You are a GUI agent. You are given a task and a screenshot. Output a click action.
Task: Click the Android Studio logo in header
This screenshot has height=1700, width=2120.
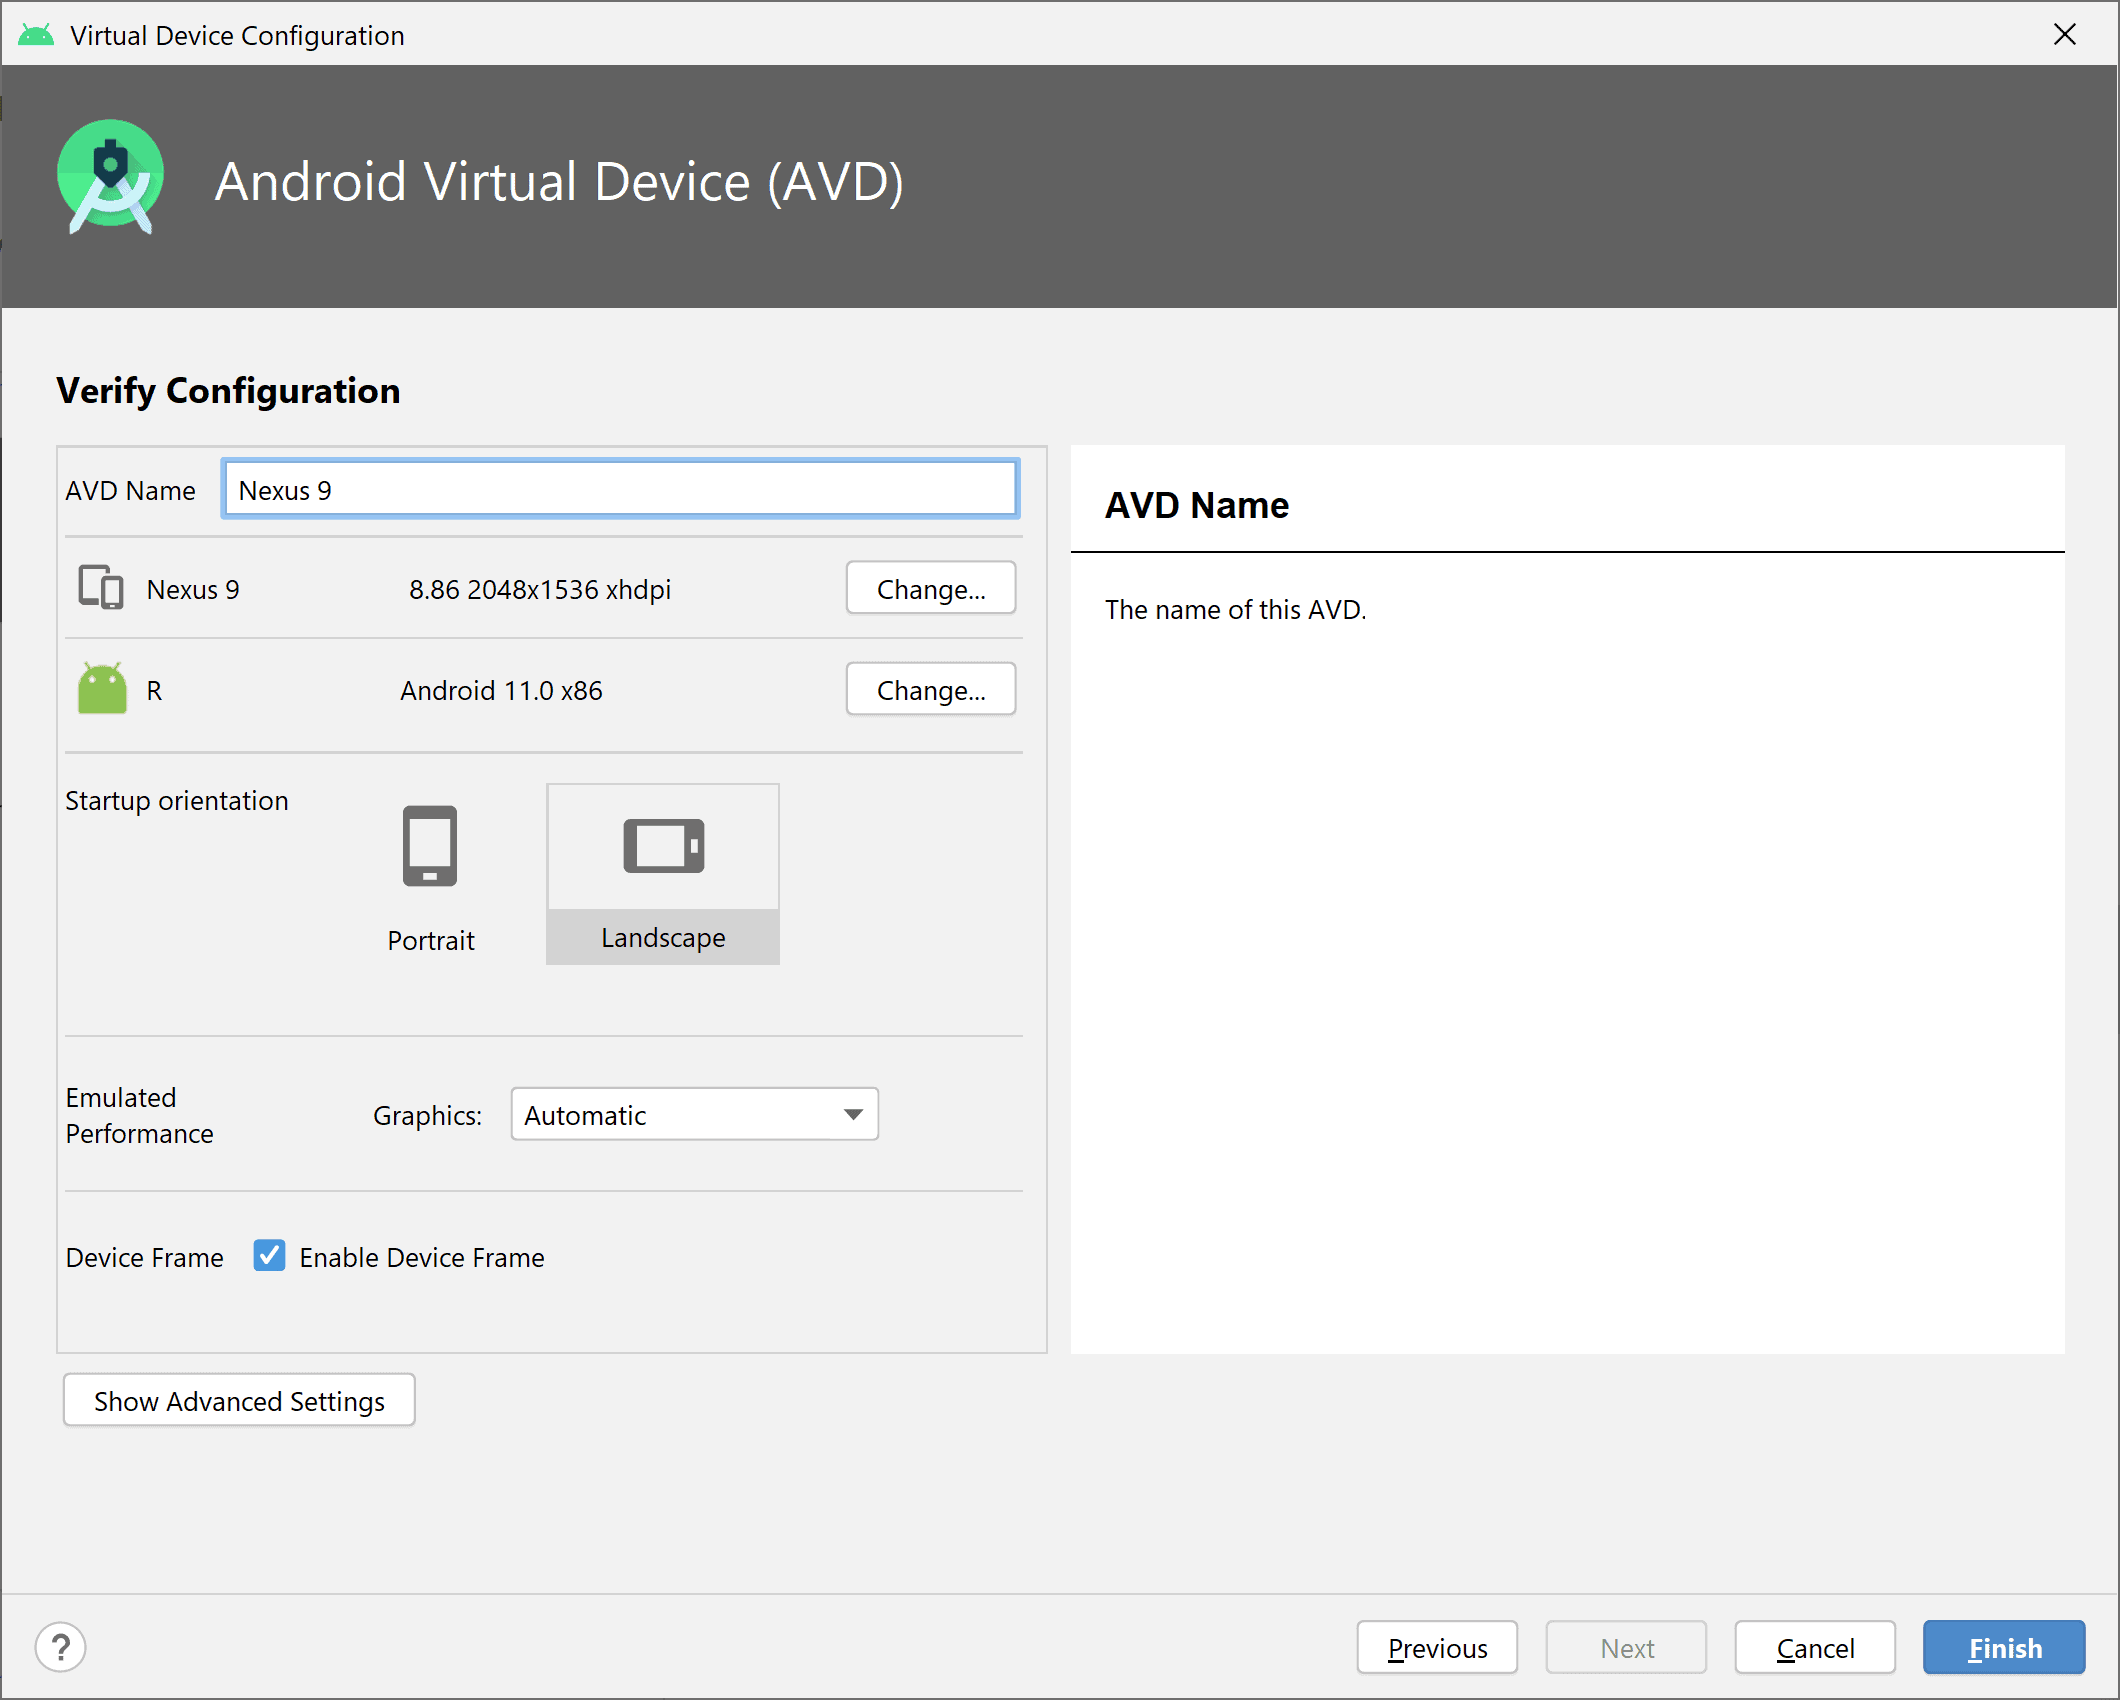click(x=110, y=177)
